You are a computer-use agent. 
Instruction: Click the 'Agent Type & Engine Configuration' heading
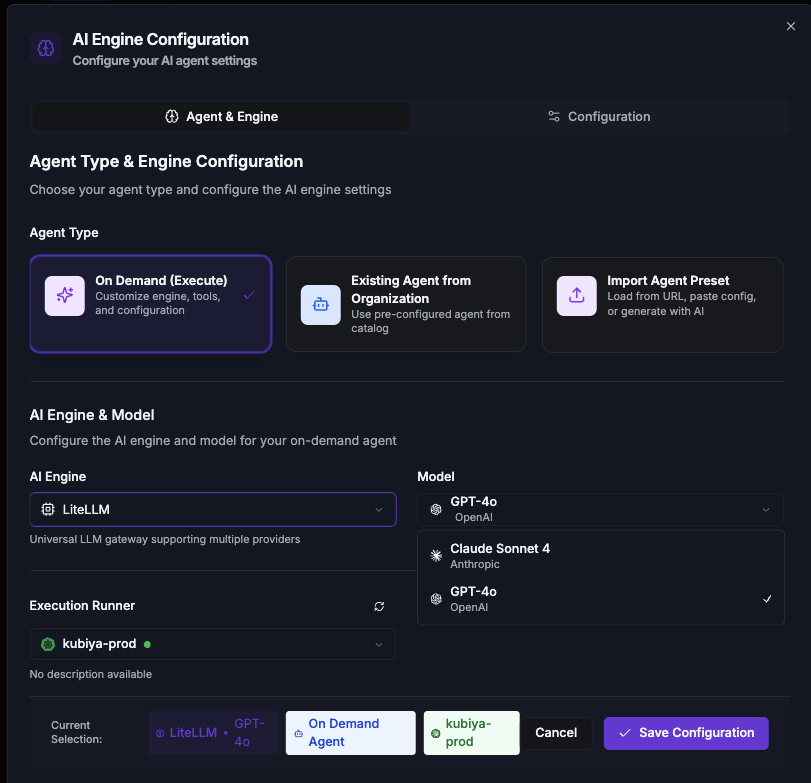[x=166, y=161]
